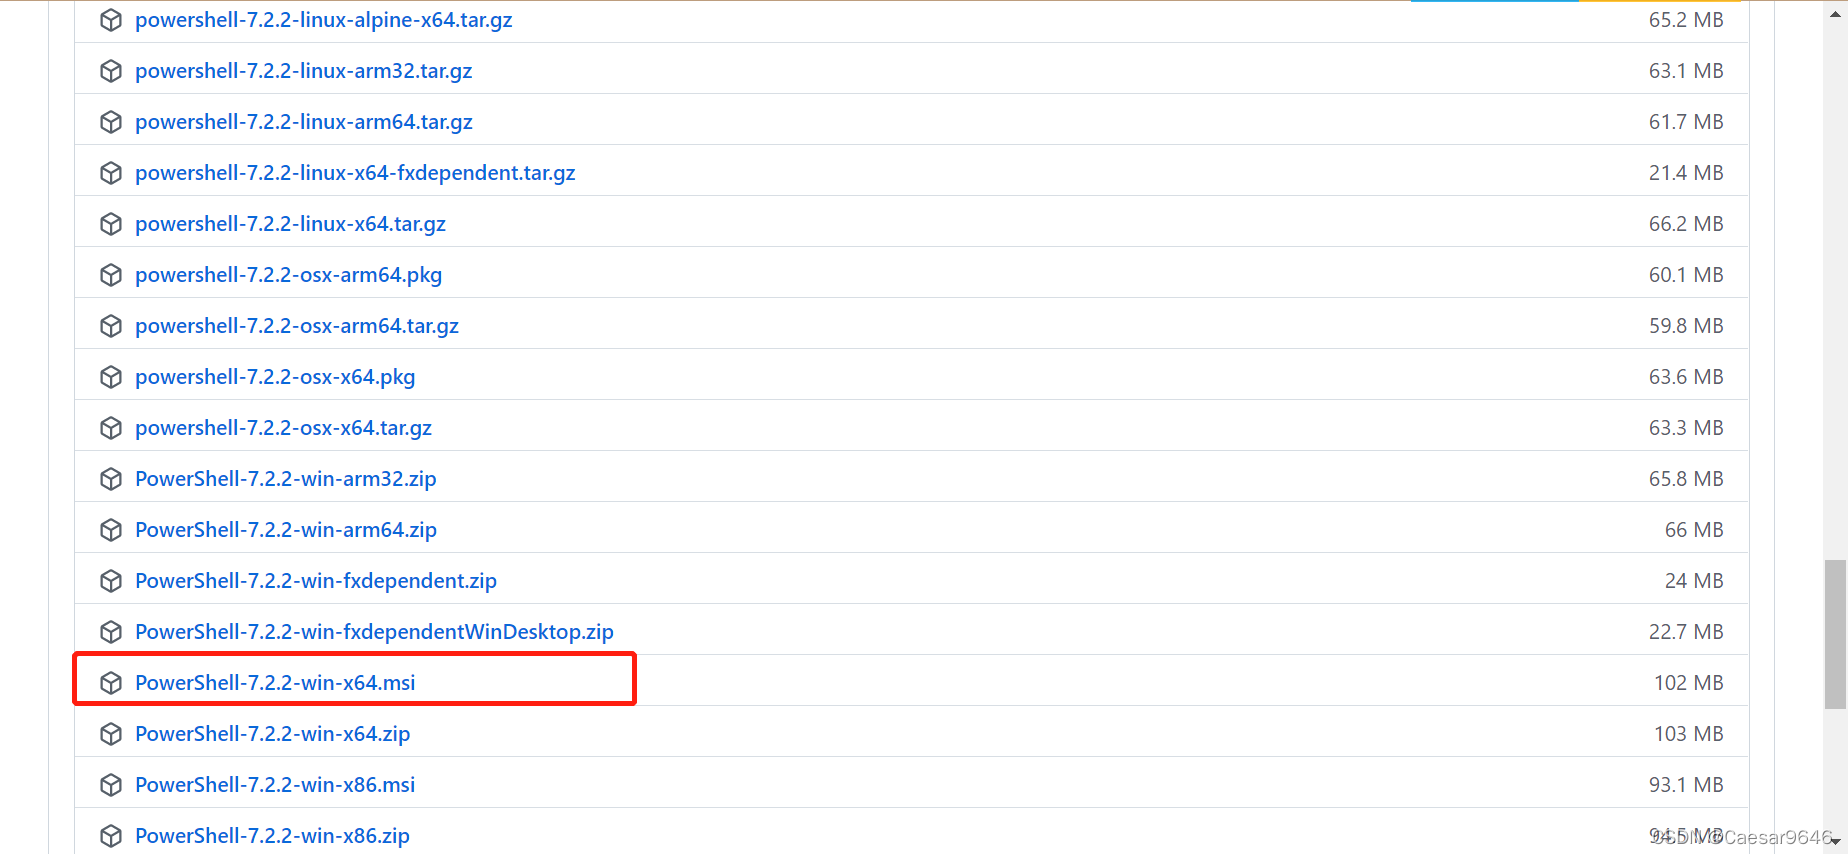This screenshot has height=854, width=1848.
Task: Click the 60.1 MB file size
Action: [x=1686, y=275]
